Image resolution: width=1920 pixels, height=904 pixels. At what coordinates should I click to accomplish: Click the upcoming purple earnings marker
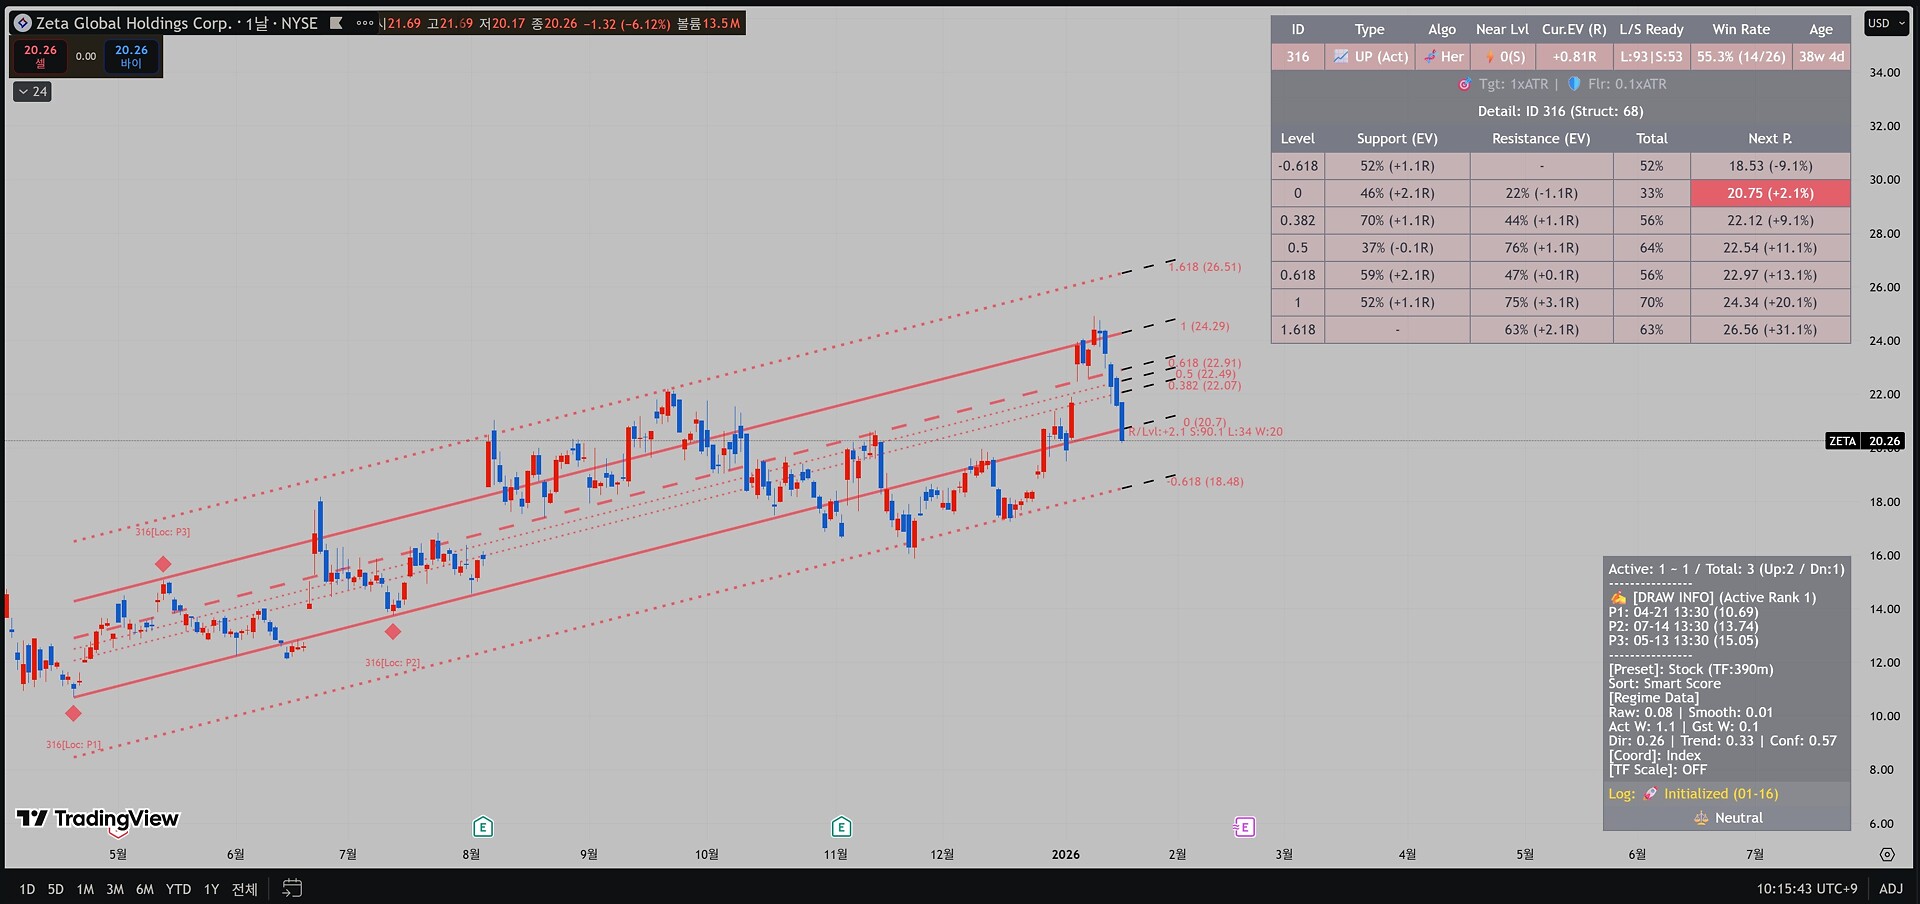pyautogui.click(x=1244, y=827)
